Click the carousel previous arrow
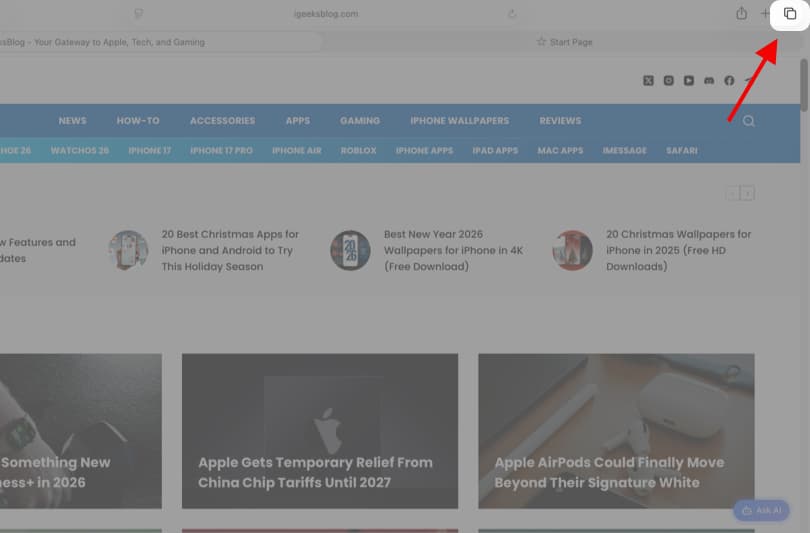This screenshot has height=533, width=810. tap(733, 194)
